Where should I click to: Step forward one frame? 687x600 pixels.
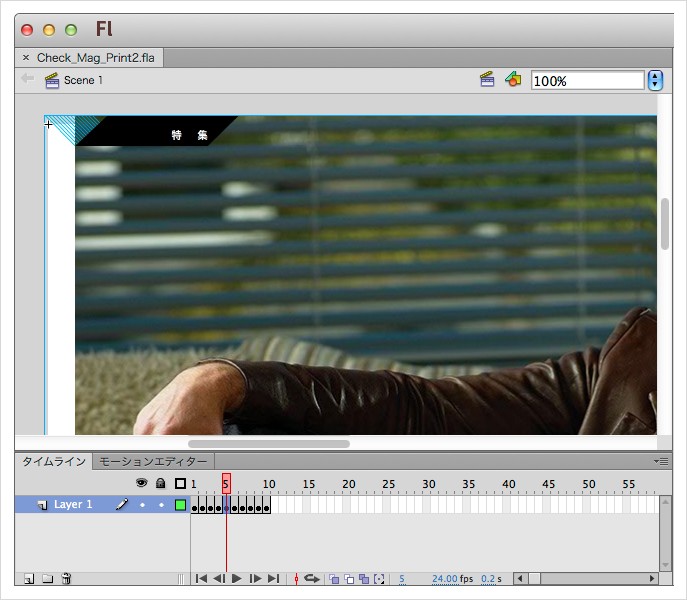pos(255,579)
